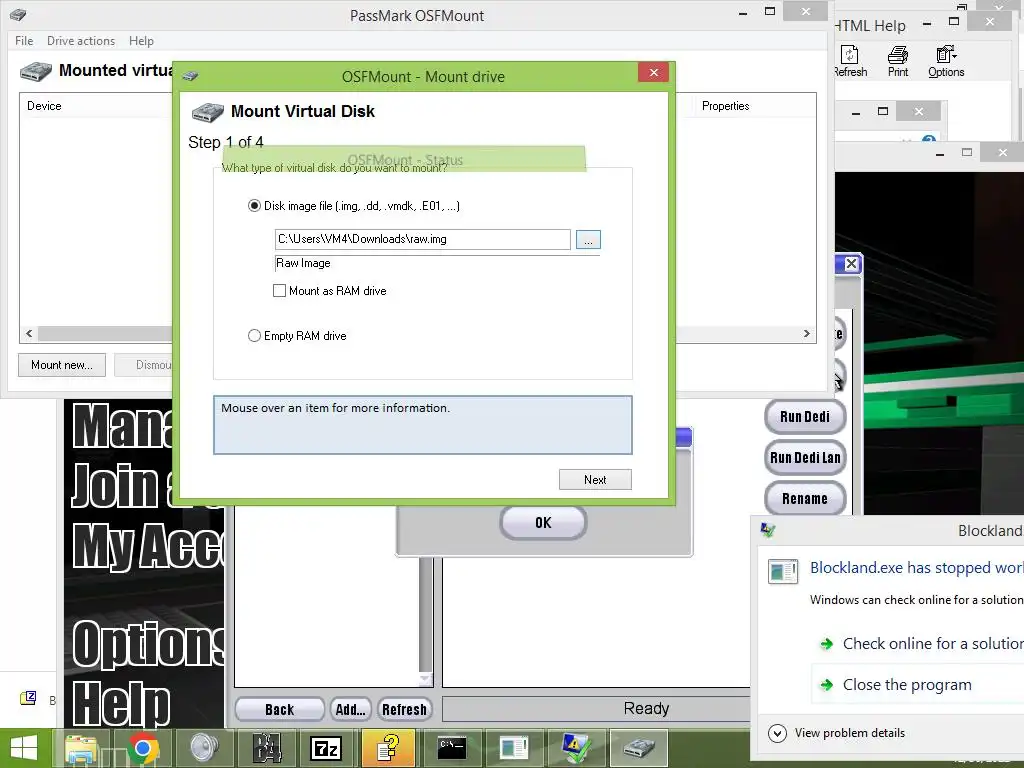Open Drive actions menu in OSFMount
The image size is (1024, 768).
point(81,40)
